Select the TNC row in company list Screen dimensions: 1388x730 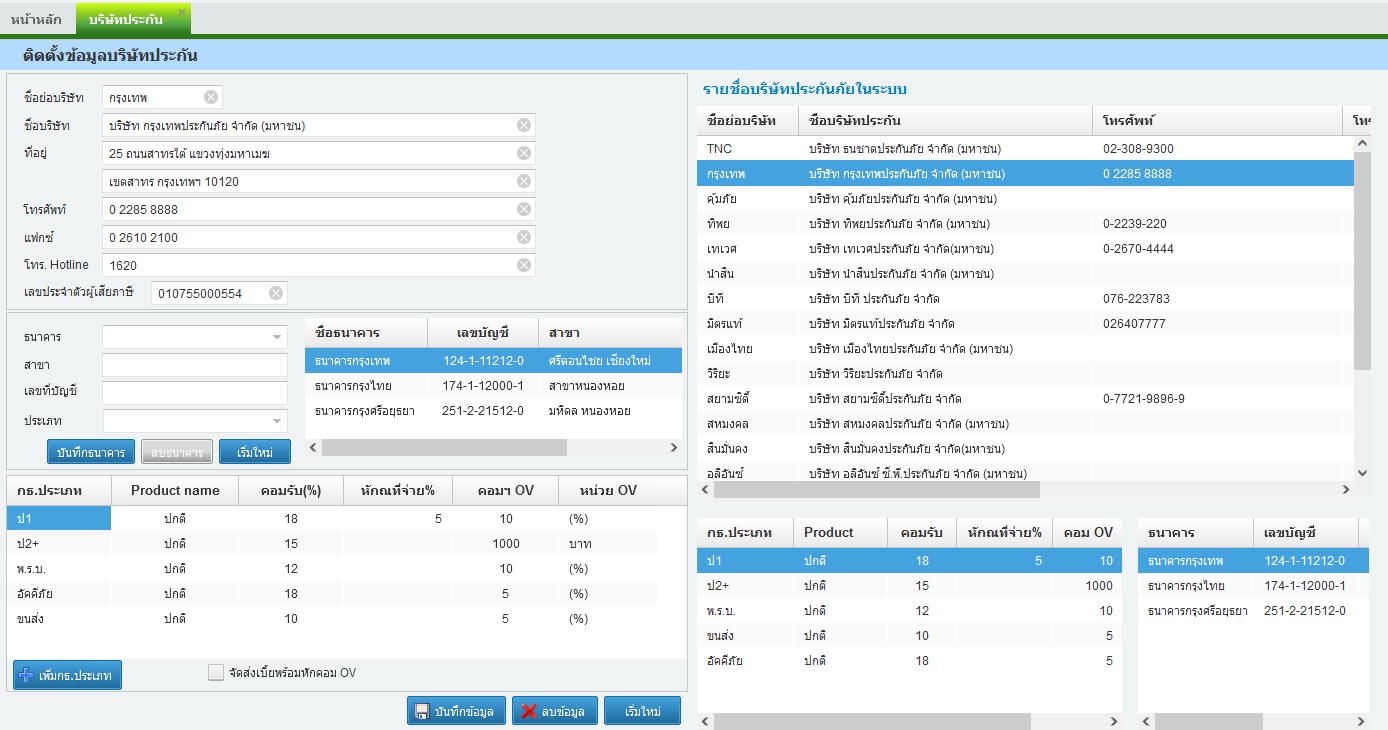(x=1025, y=148)
